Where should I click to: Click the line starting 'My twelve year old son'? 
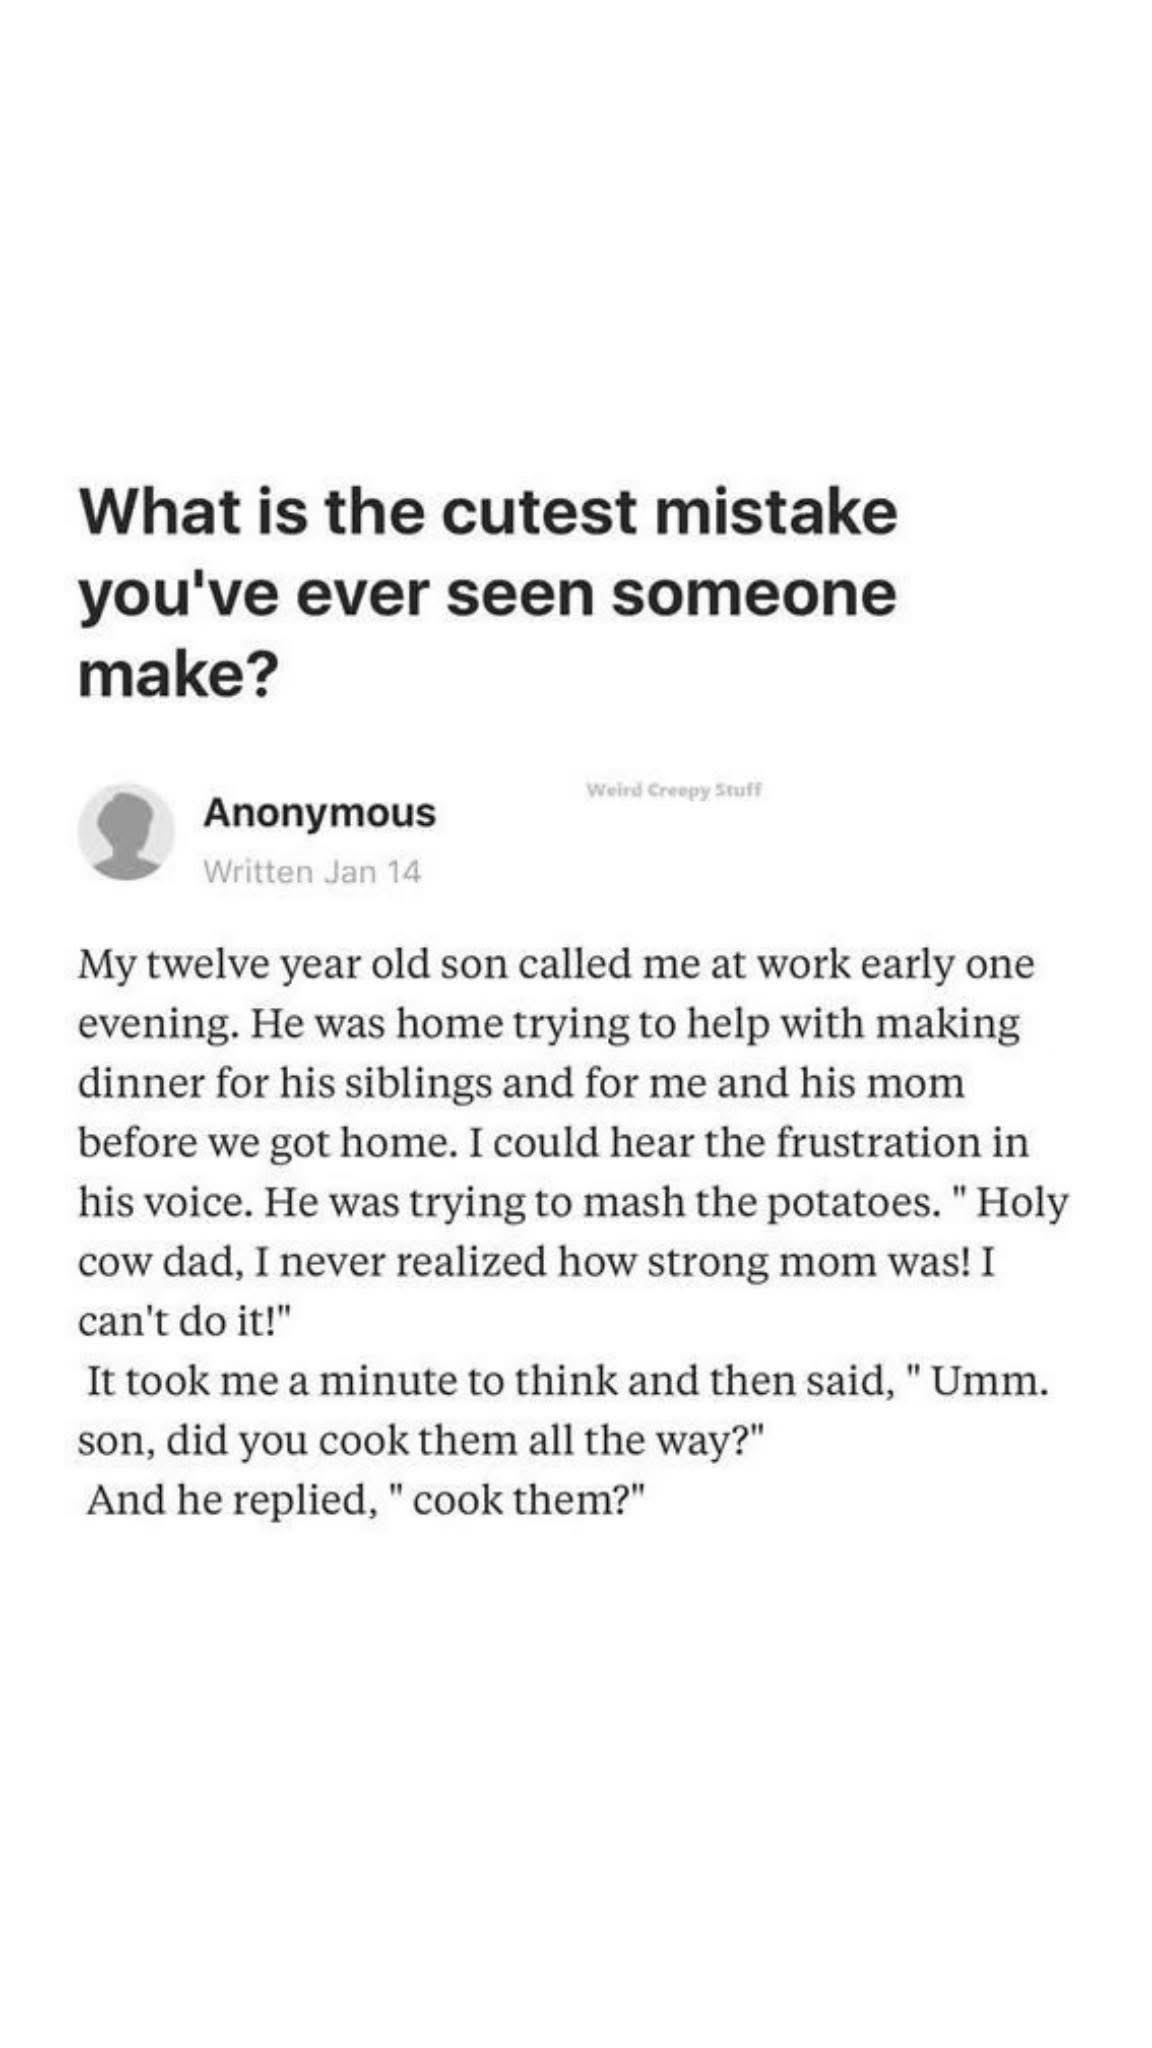pyautogui.click(x=556, y=966)
